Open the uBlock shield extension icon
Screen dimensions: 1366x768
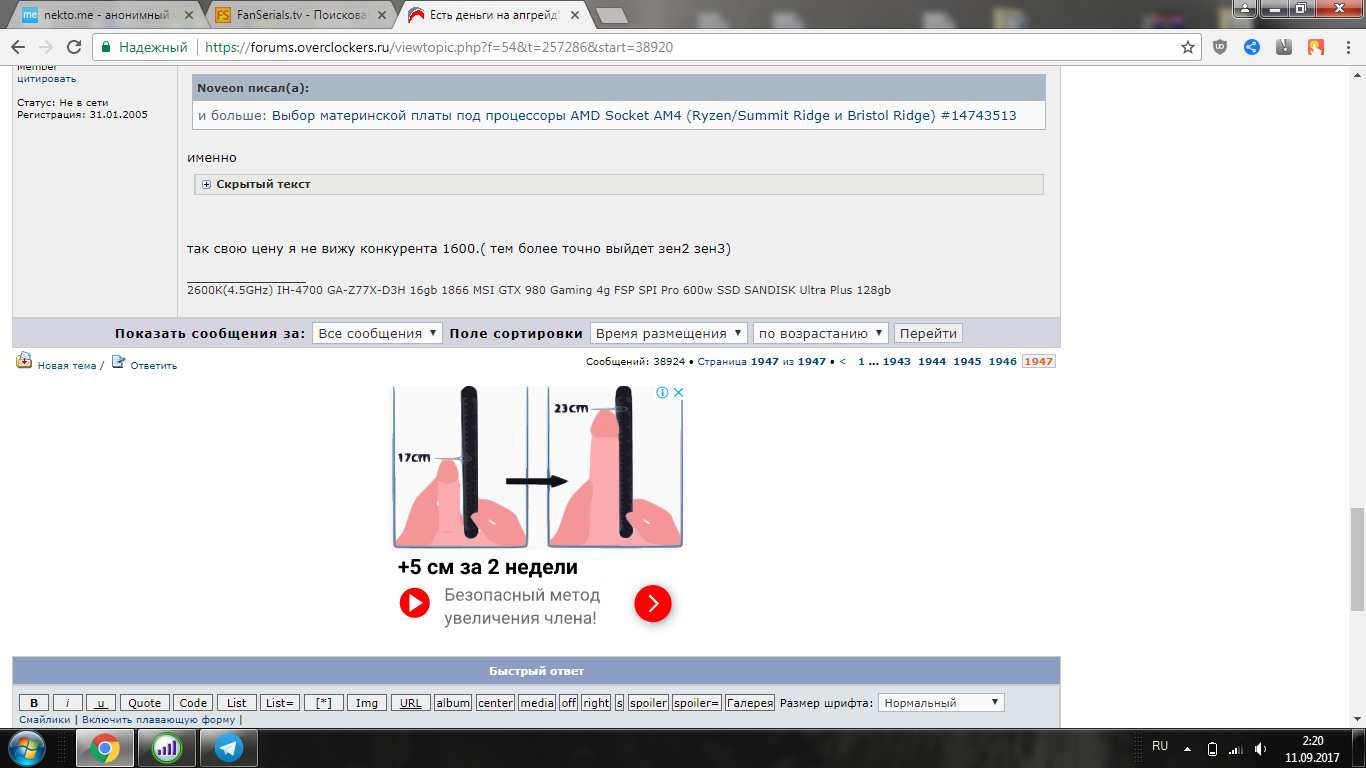1220,47
